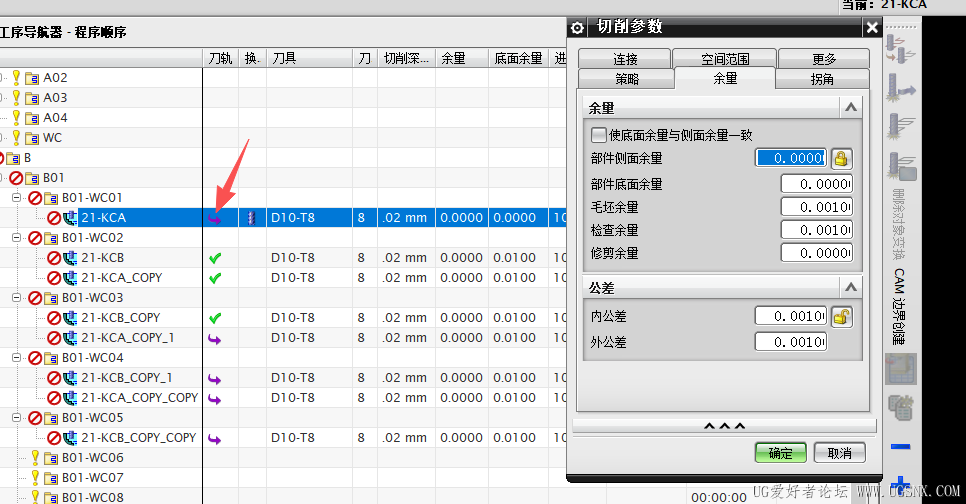Click the purple arrow in the 21-KCB_COPY_COPY row
The width and height of the screenshot is (966, 504).
(214, 439)
